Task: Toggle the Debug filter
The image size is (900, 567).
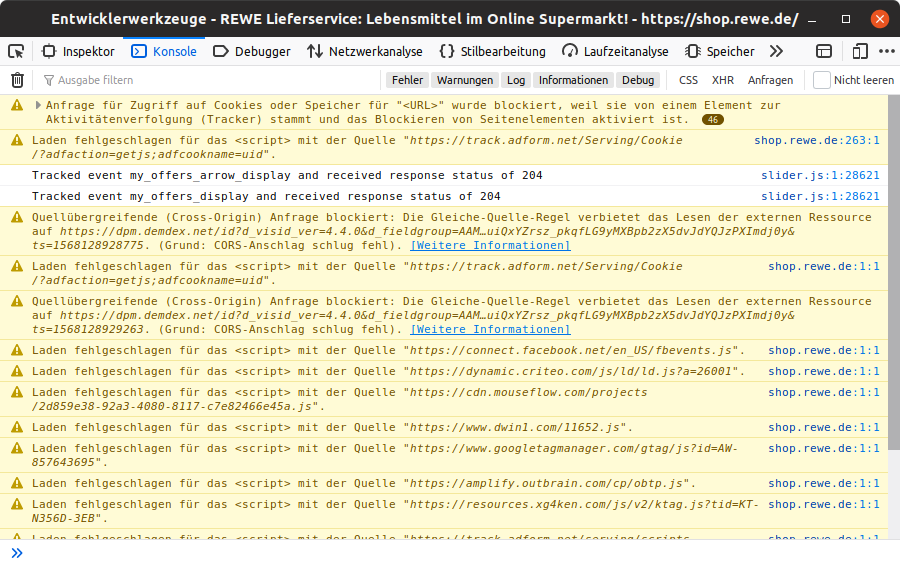Action: [x=638, y=80]
